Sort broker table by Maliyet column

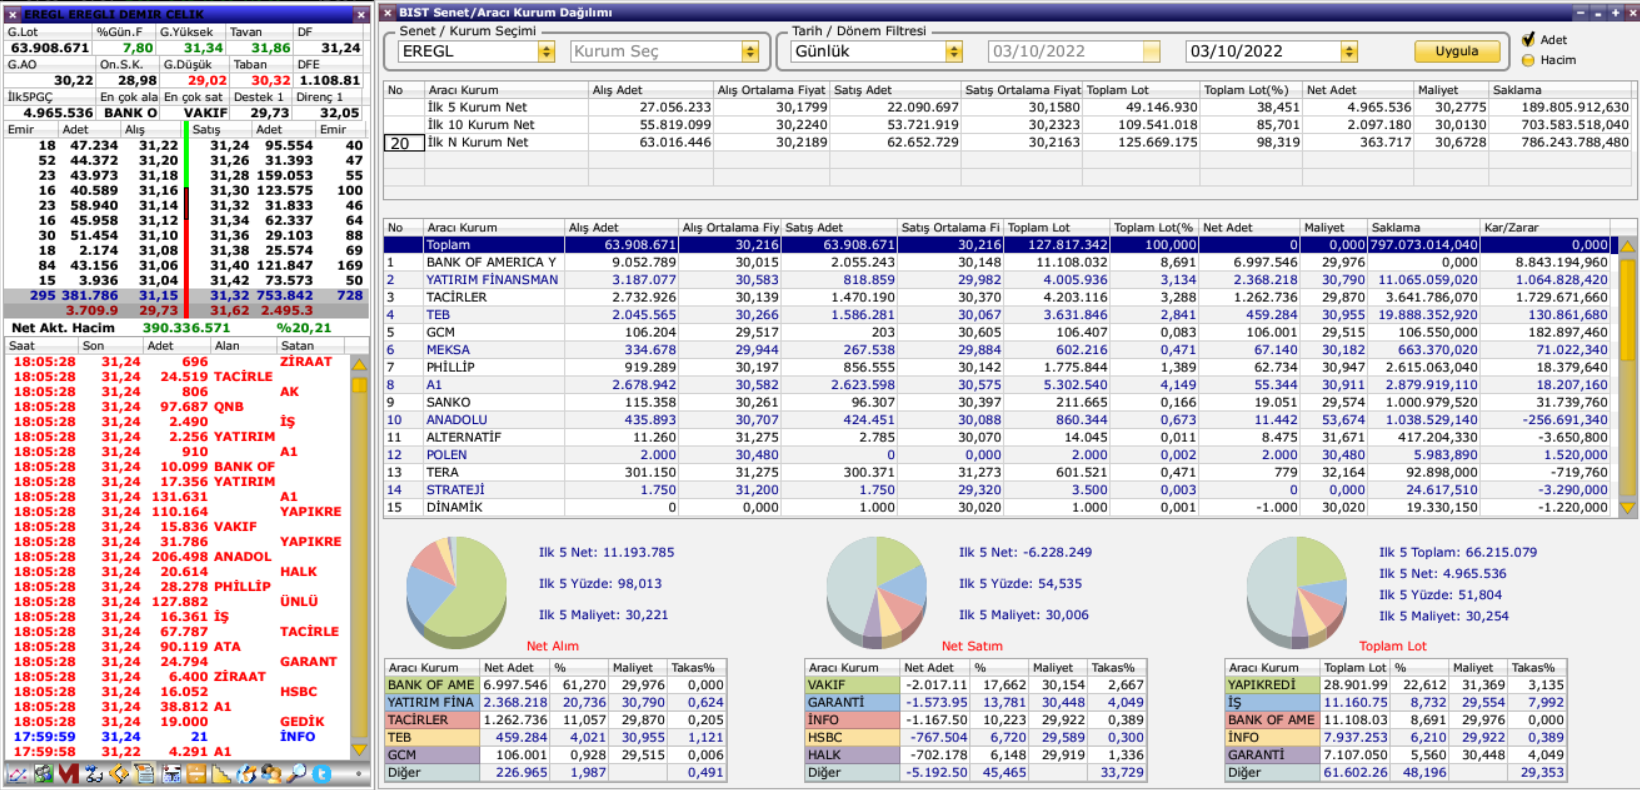pyautogui.click(x=1334, y=228)
